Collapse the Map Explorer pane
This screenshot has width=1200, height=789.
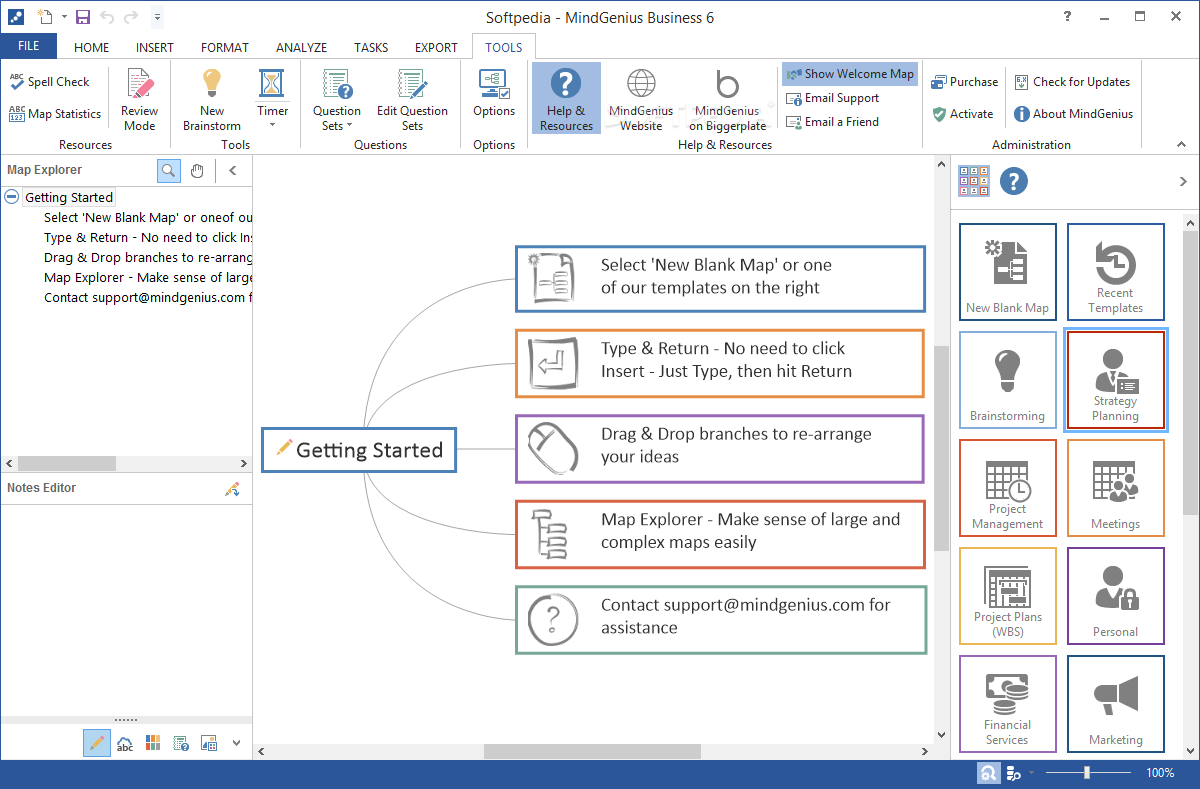pos(233,170)
